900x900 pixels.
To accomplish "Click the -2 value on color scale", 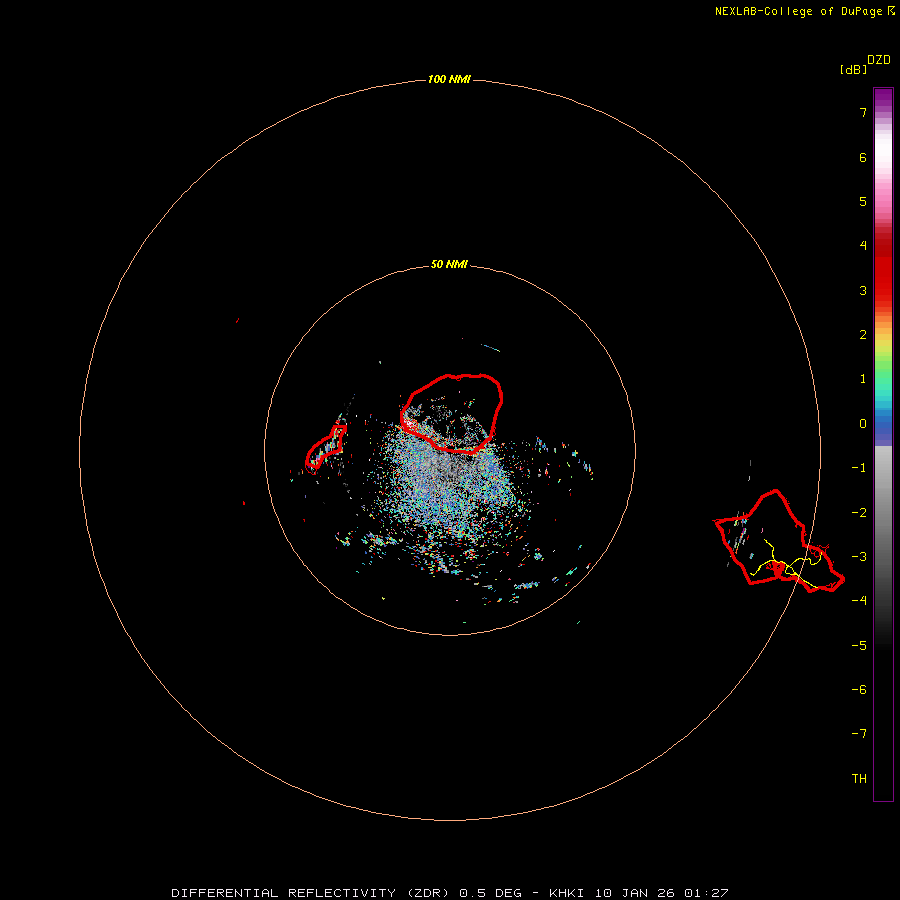I will [859, 512].
